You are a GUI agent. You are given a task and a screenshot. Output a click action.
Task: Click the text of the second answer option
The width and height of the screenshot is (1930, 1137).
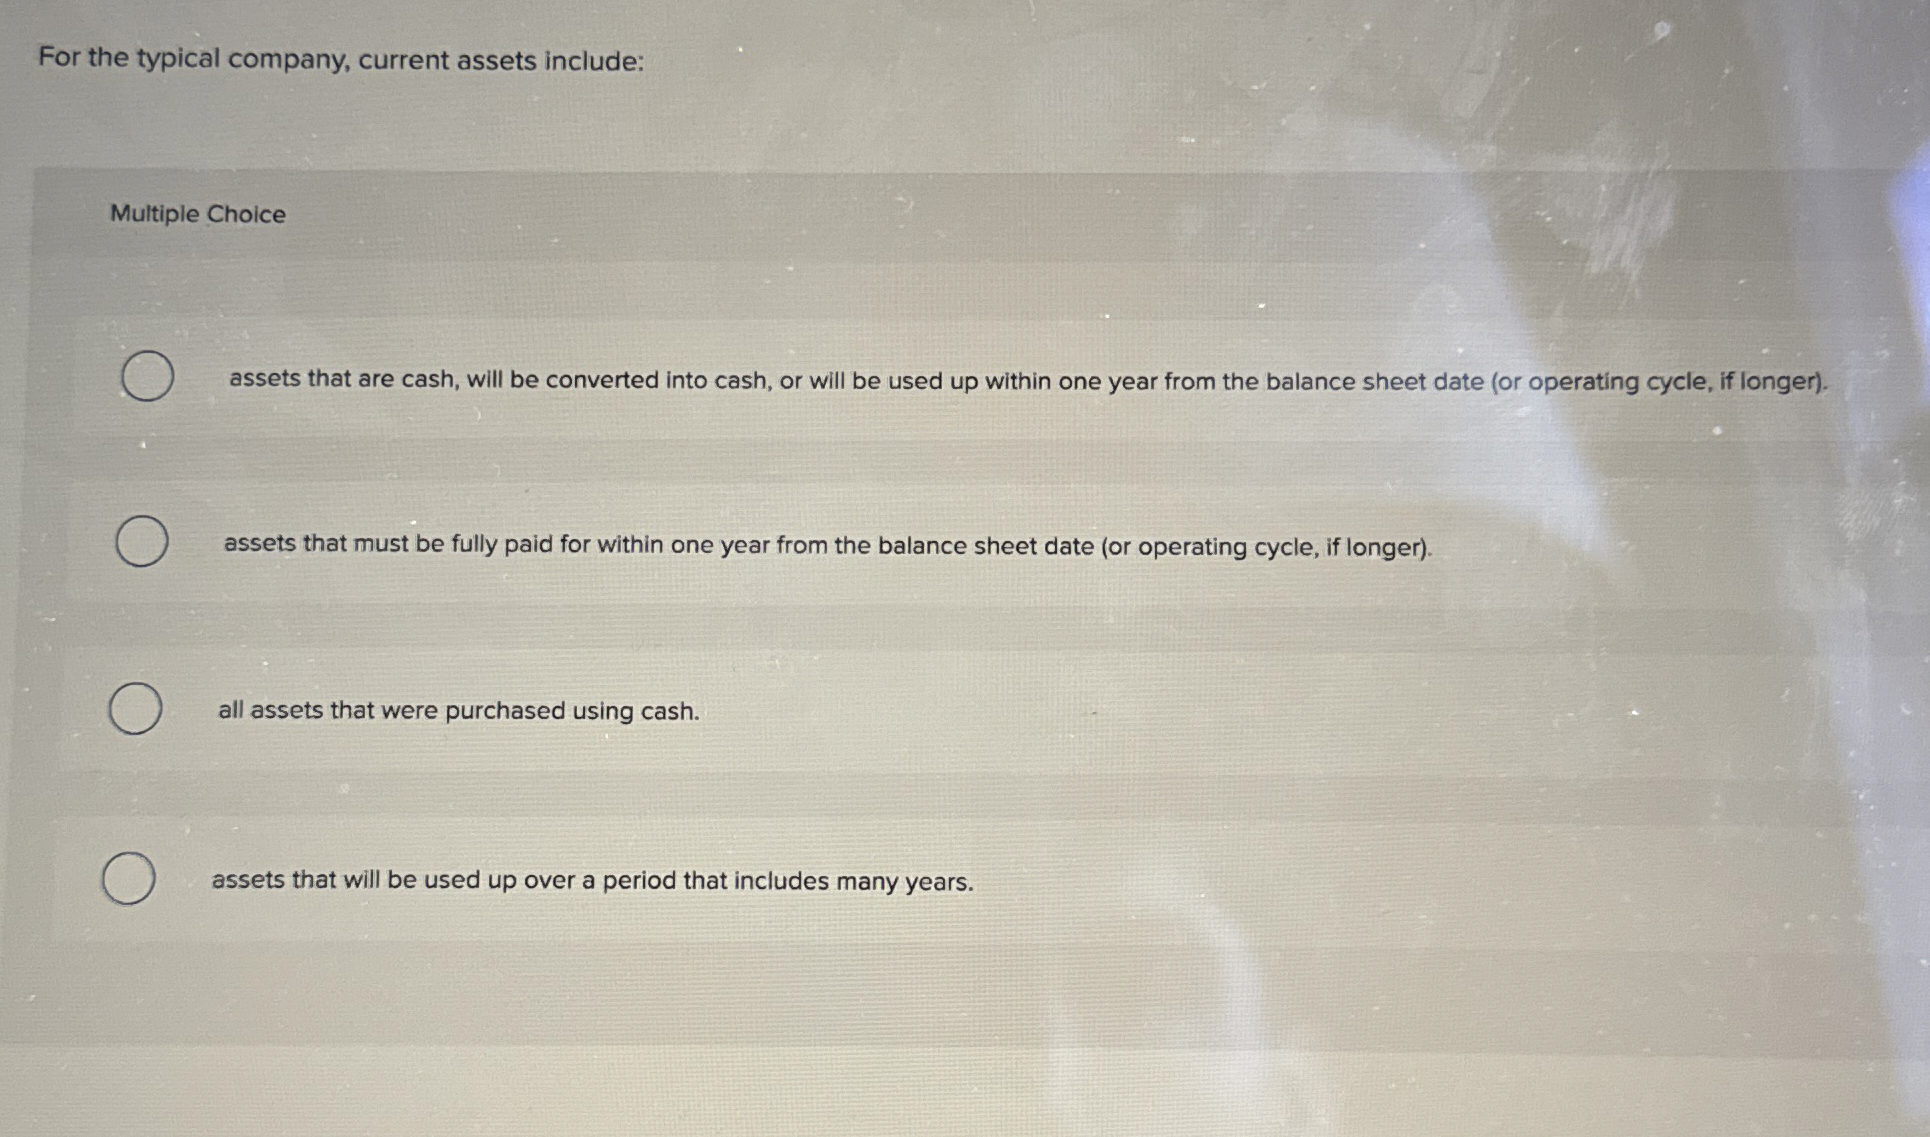coord(828,546)
